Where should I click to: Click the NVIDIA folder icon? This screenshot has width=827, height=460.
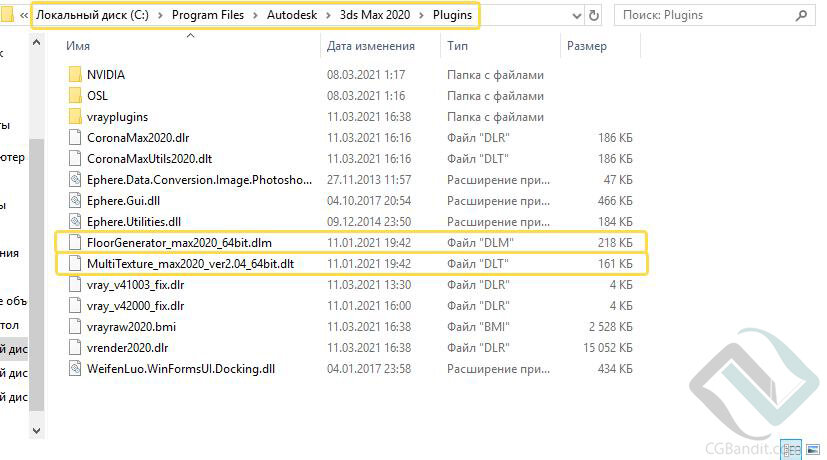click(x=75, y=74)
